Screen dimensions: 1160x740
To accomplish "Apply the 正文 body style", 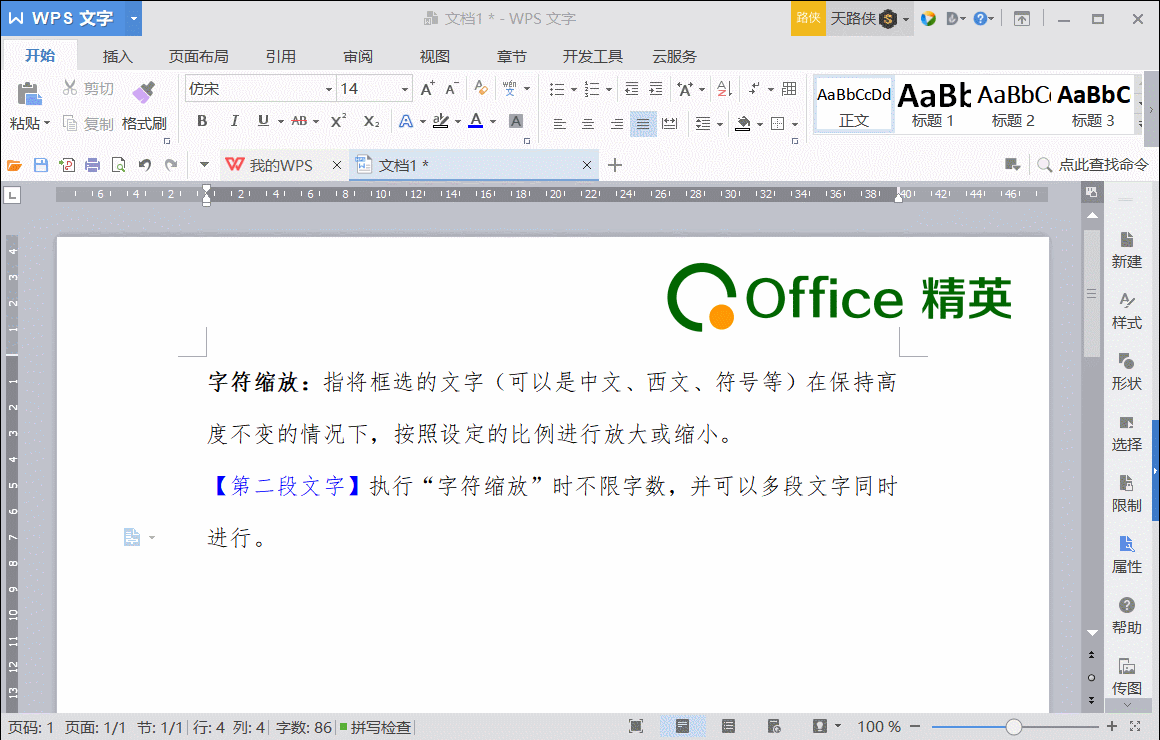I will click(854, 105).
